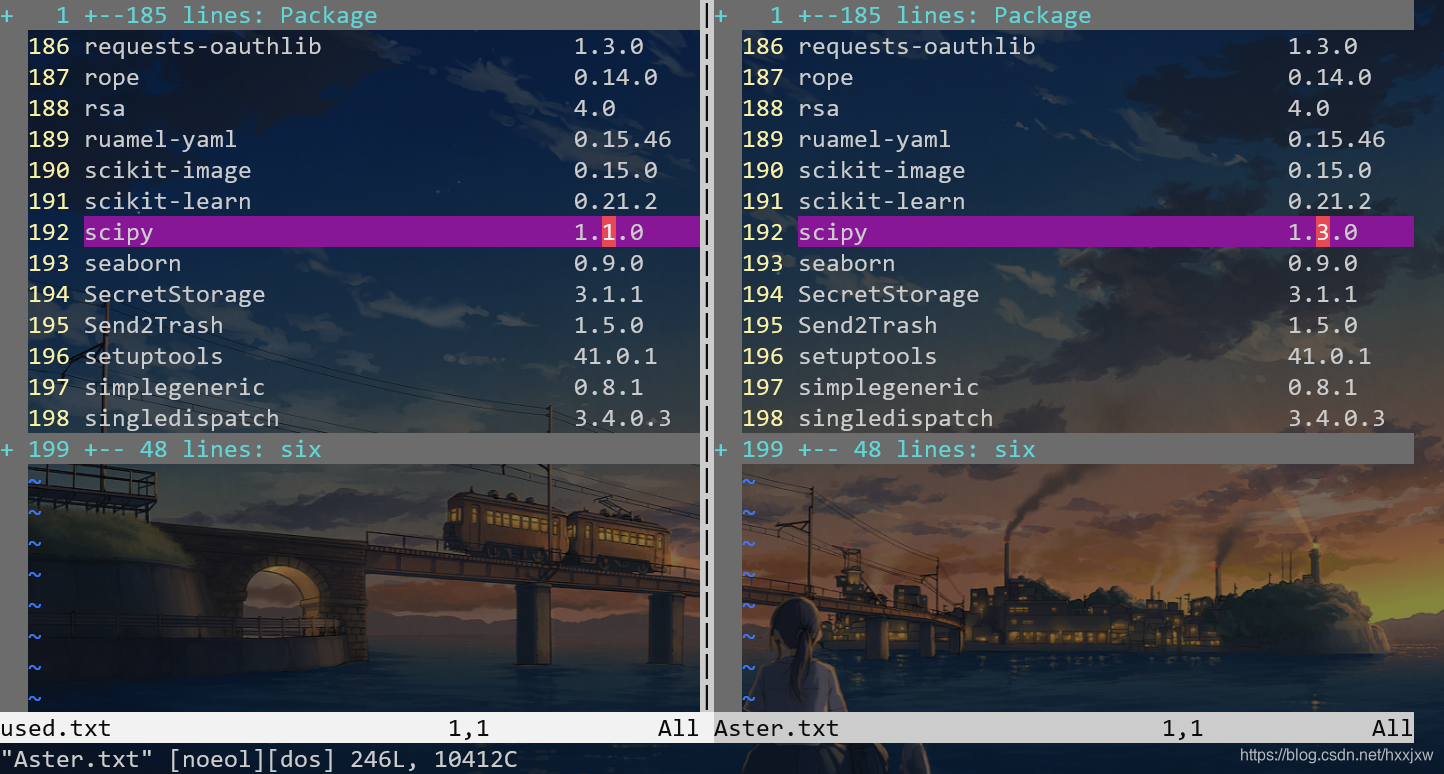The height and width of the screenshot is (774, 1444).
Task: Click version 0.15.46 in the left pane
Action: tap(623, 140)
